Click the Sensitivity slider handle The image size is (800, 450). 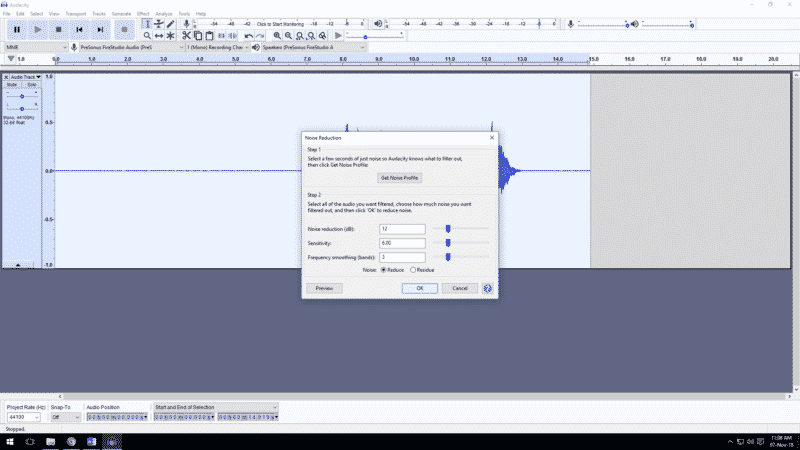point(448,243)
